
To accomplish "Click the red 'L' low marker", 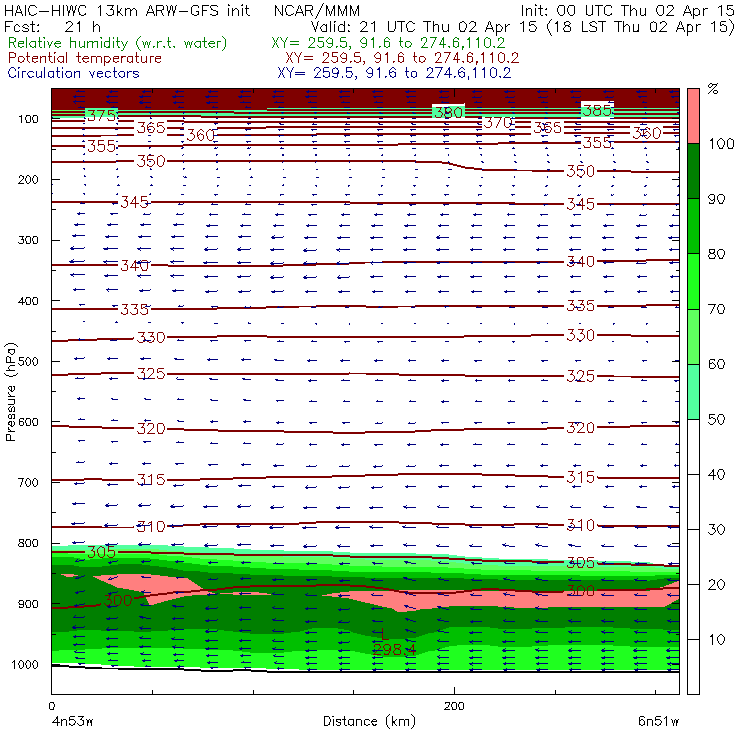I will 384,635.
